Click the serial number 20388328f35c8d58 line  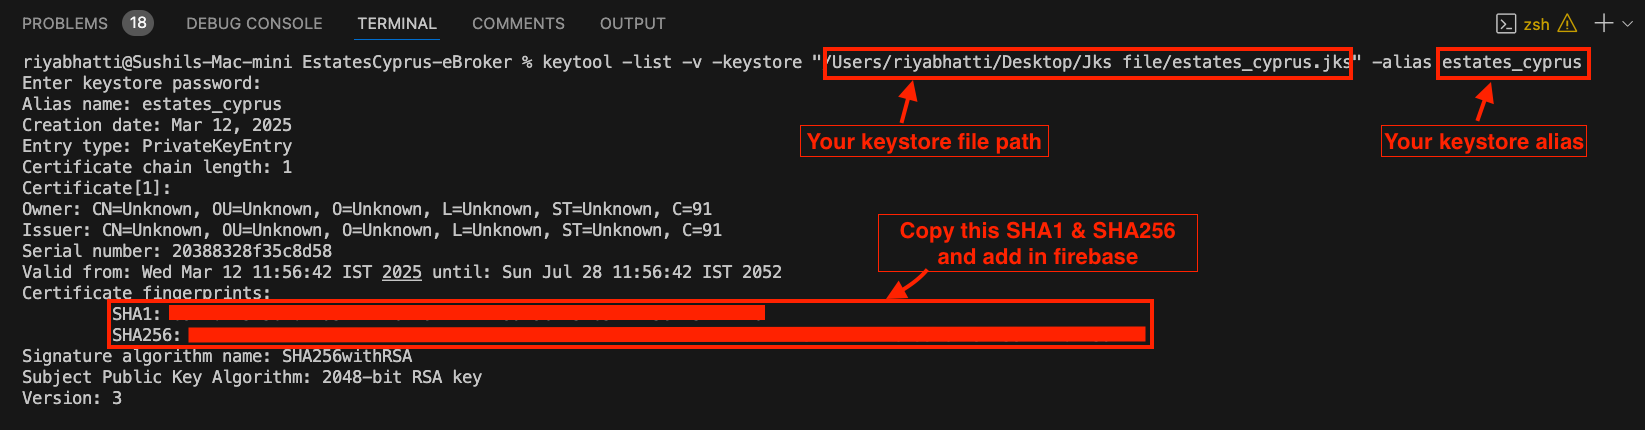177,251
